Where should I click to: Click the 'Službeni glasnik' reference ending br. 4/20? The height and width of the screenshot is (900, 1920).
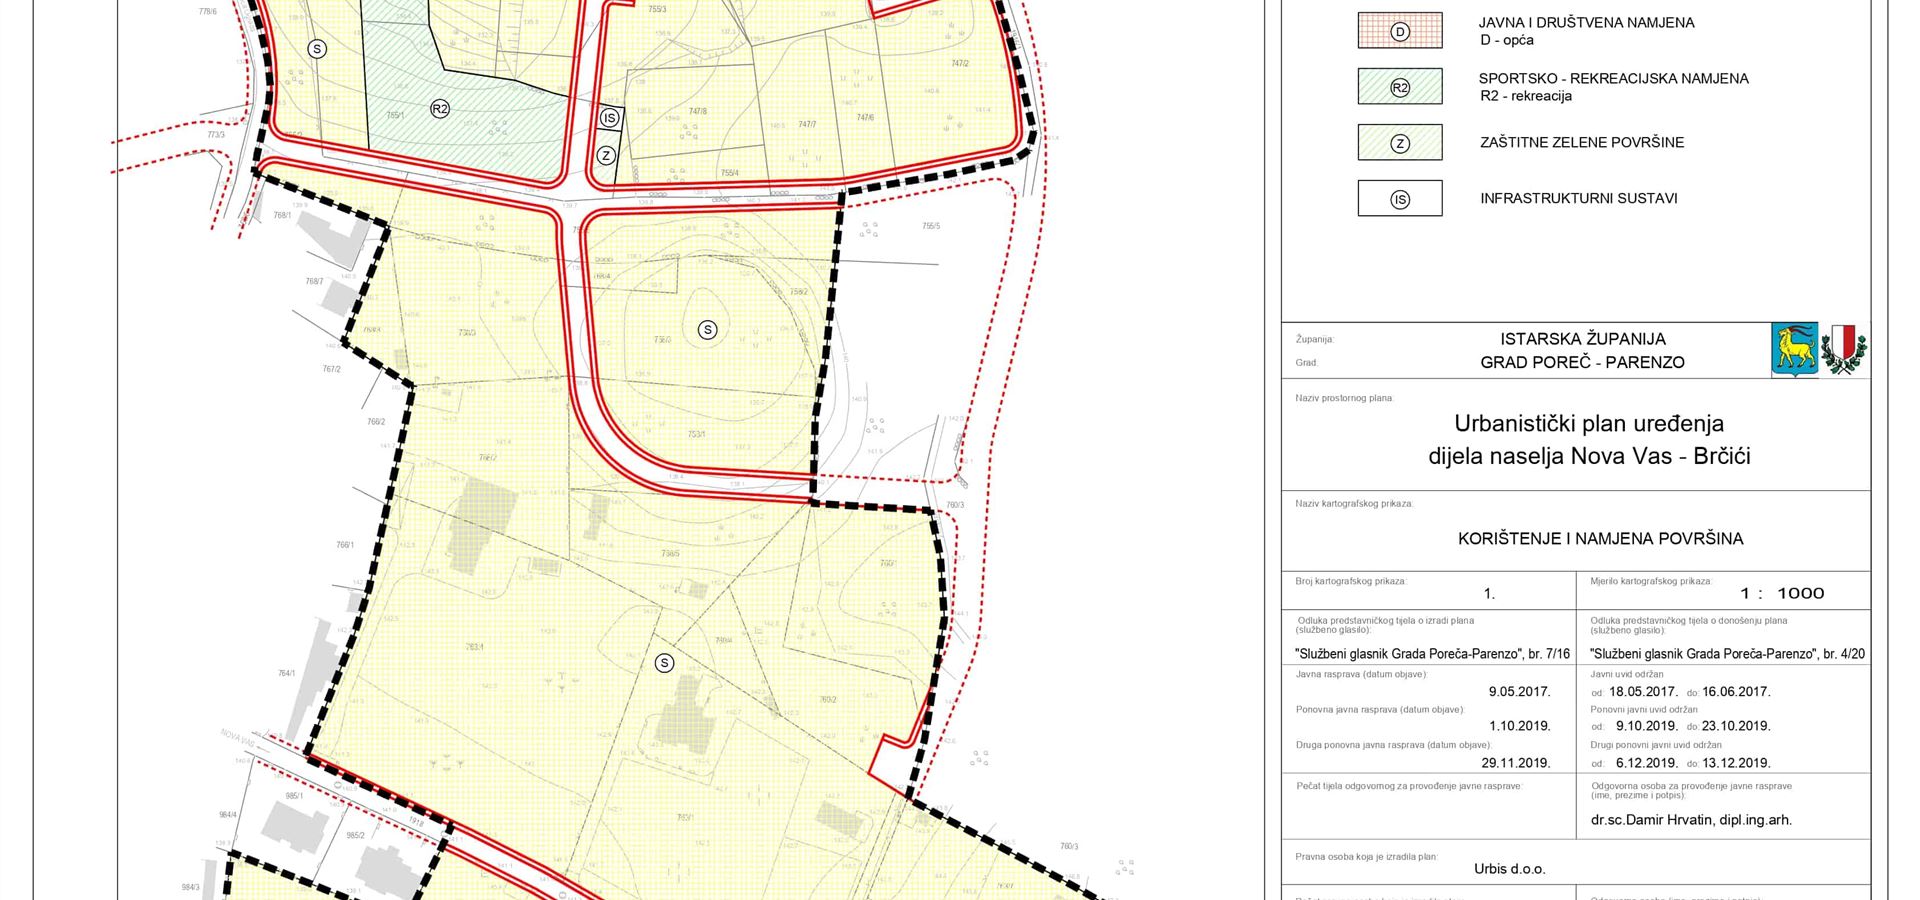1727,654
